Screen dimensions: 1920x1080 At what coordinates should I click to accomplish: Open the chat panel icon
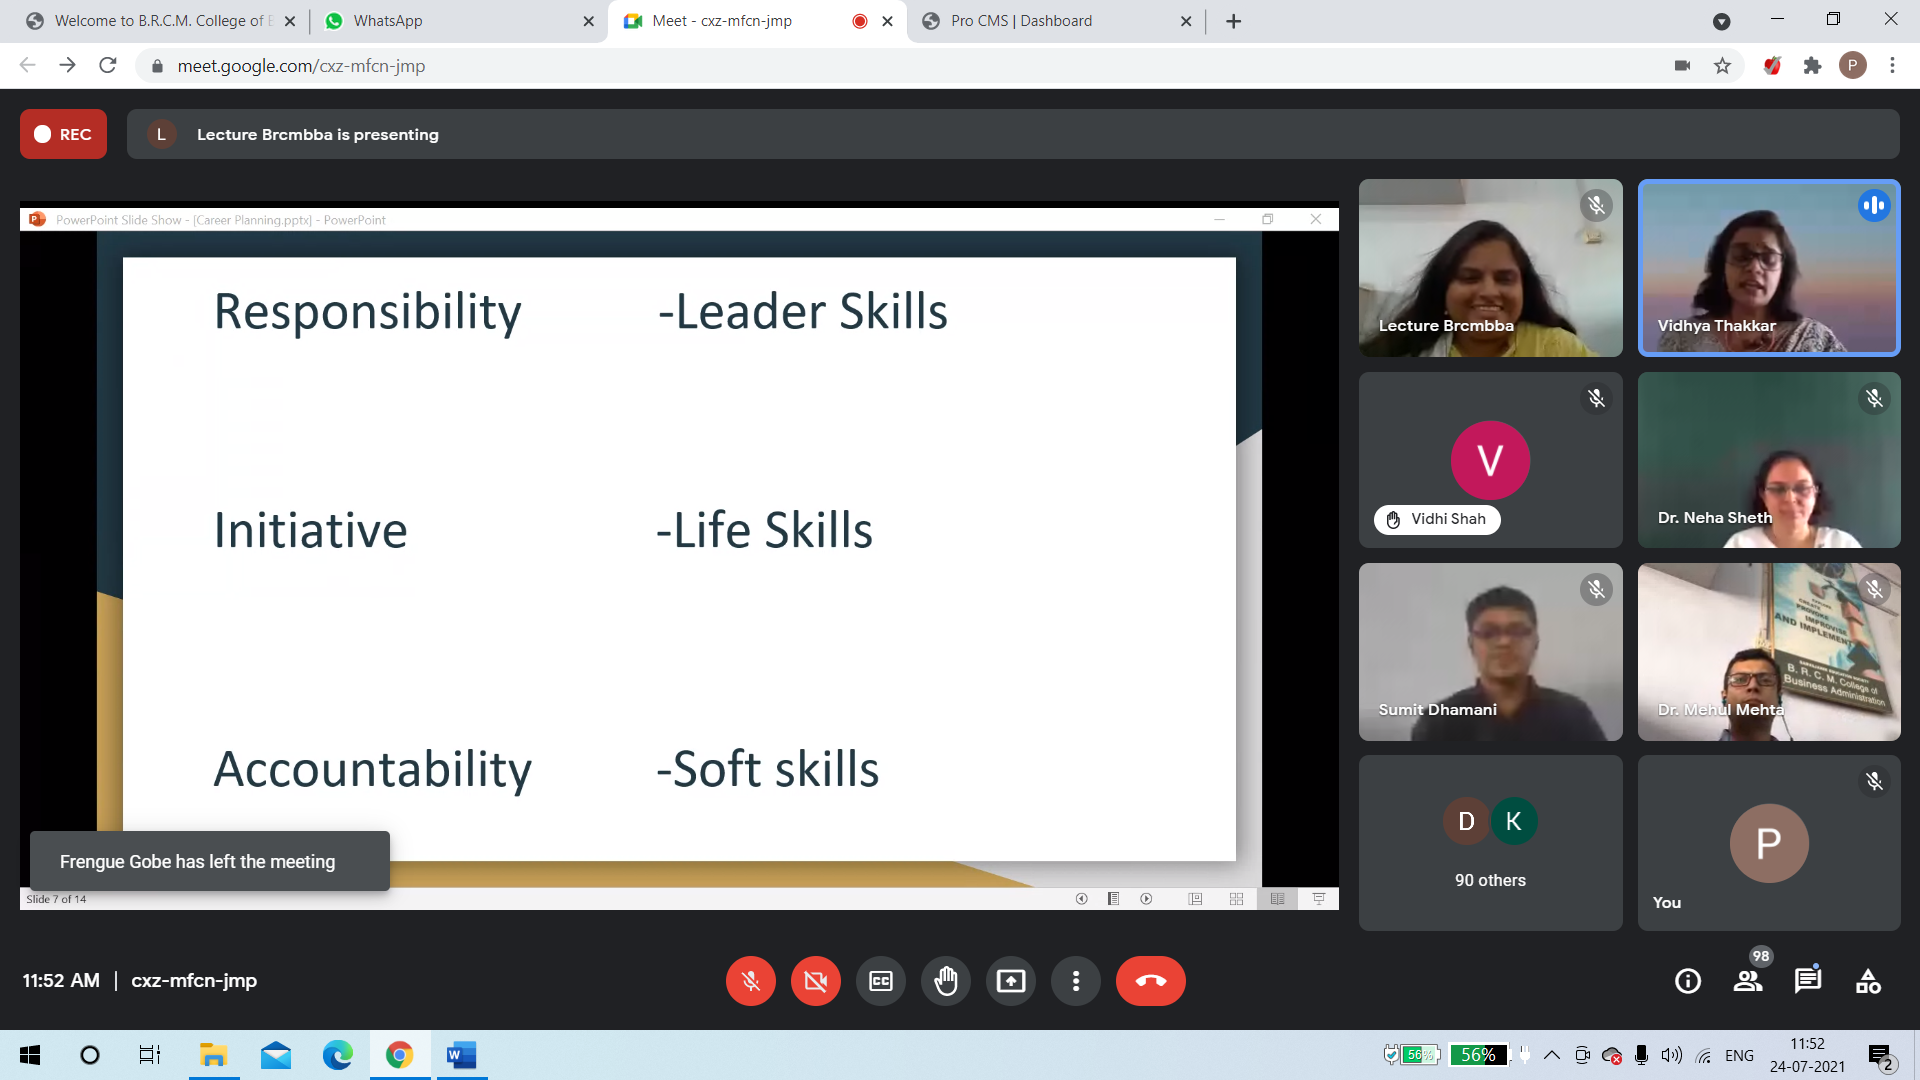pos(1807,981)
